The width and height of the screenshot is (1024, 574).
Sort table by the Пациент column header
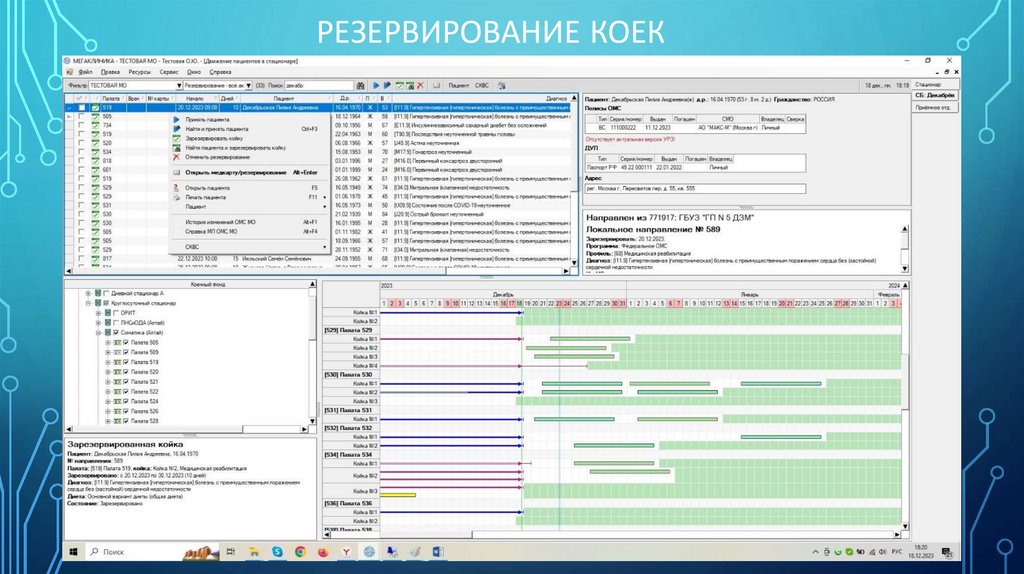coord(283,99)
